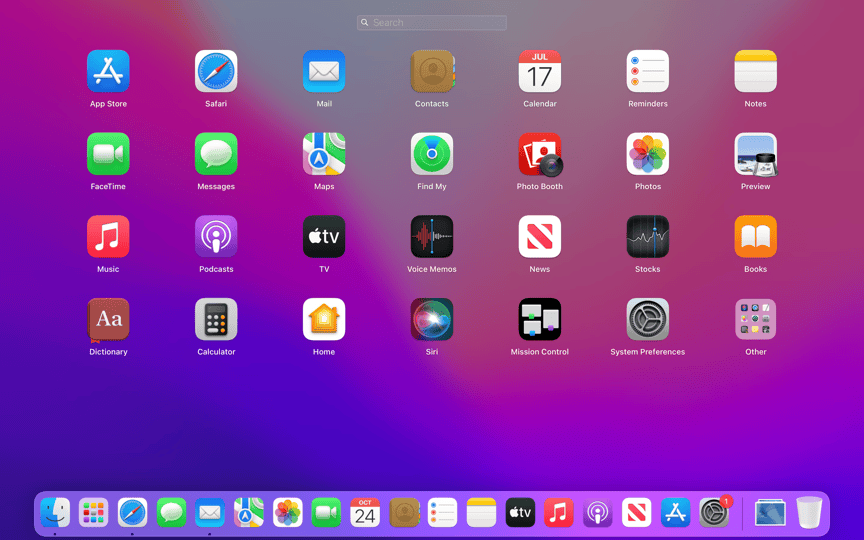
Task: Launch the Dictionary app
Action: click(x=108, y=320)
